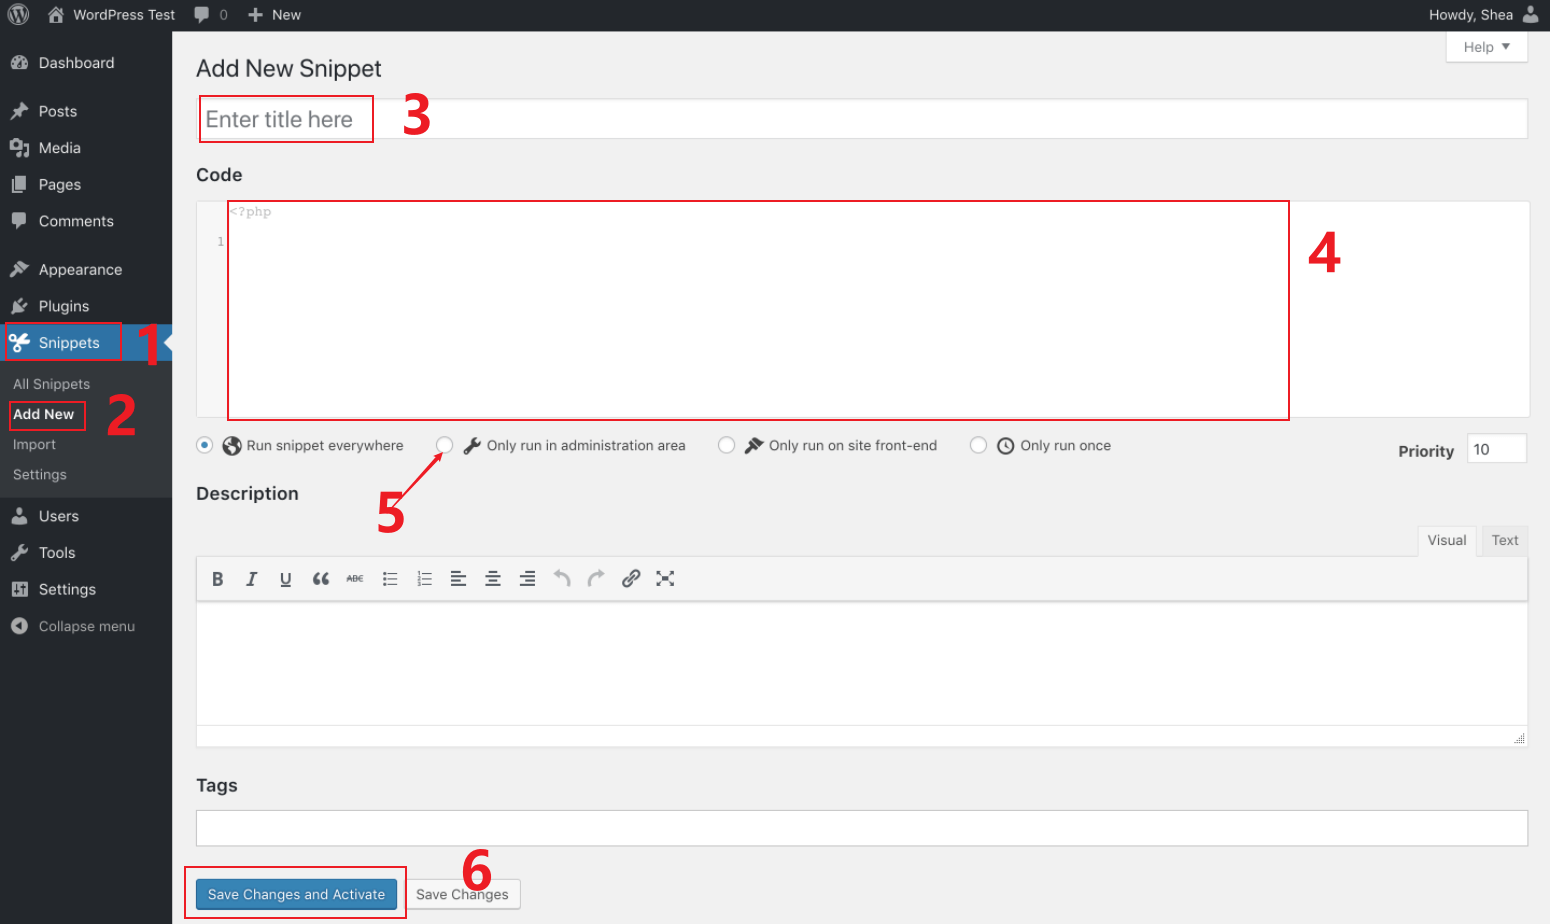Click the redo arrow in editor toolbar
This screenshot has height=924, width=1550.
[596, 579]
